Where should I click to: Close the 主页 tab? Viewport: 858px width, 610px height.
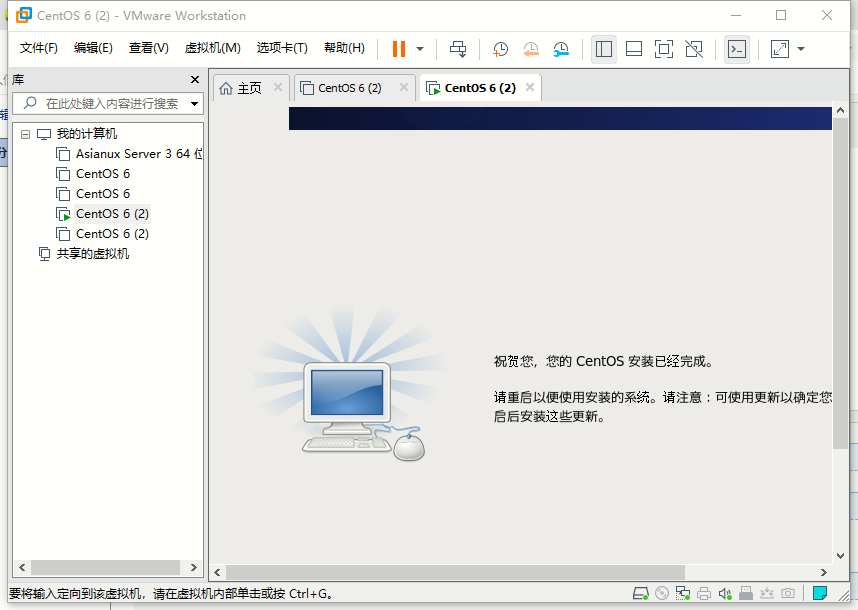point(278,87)
